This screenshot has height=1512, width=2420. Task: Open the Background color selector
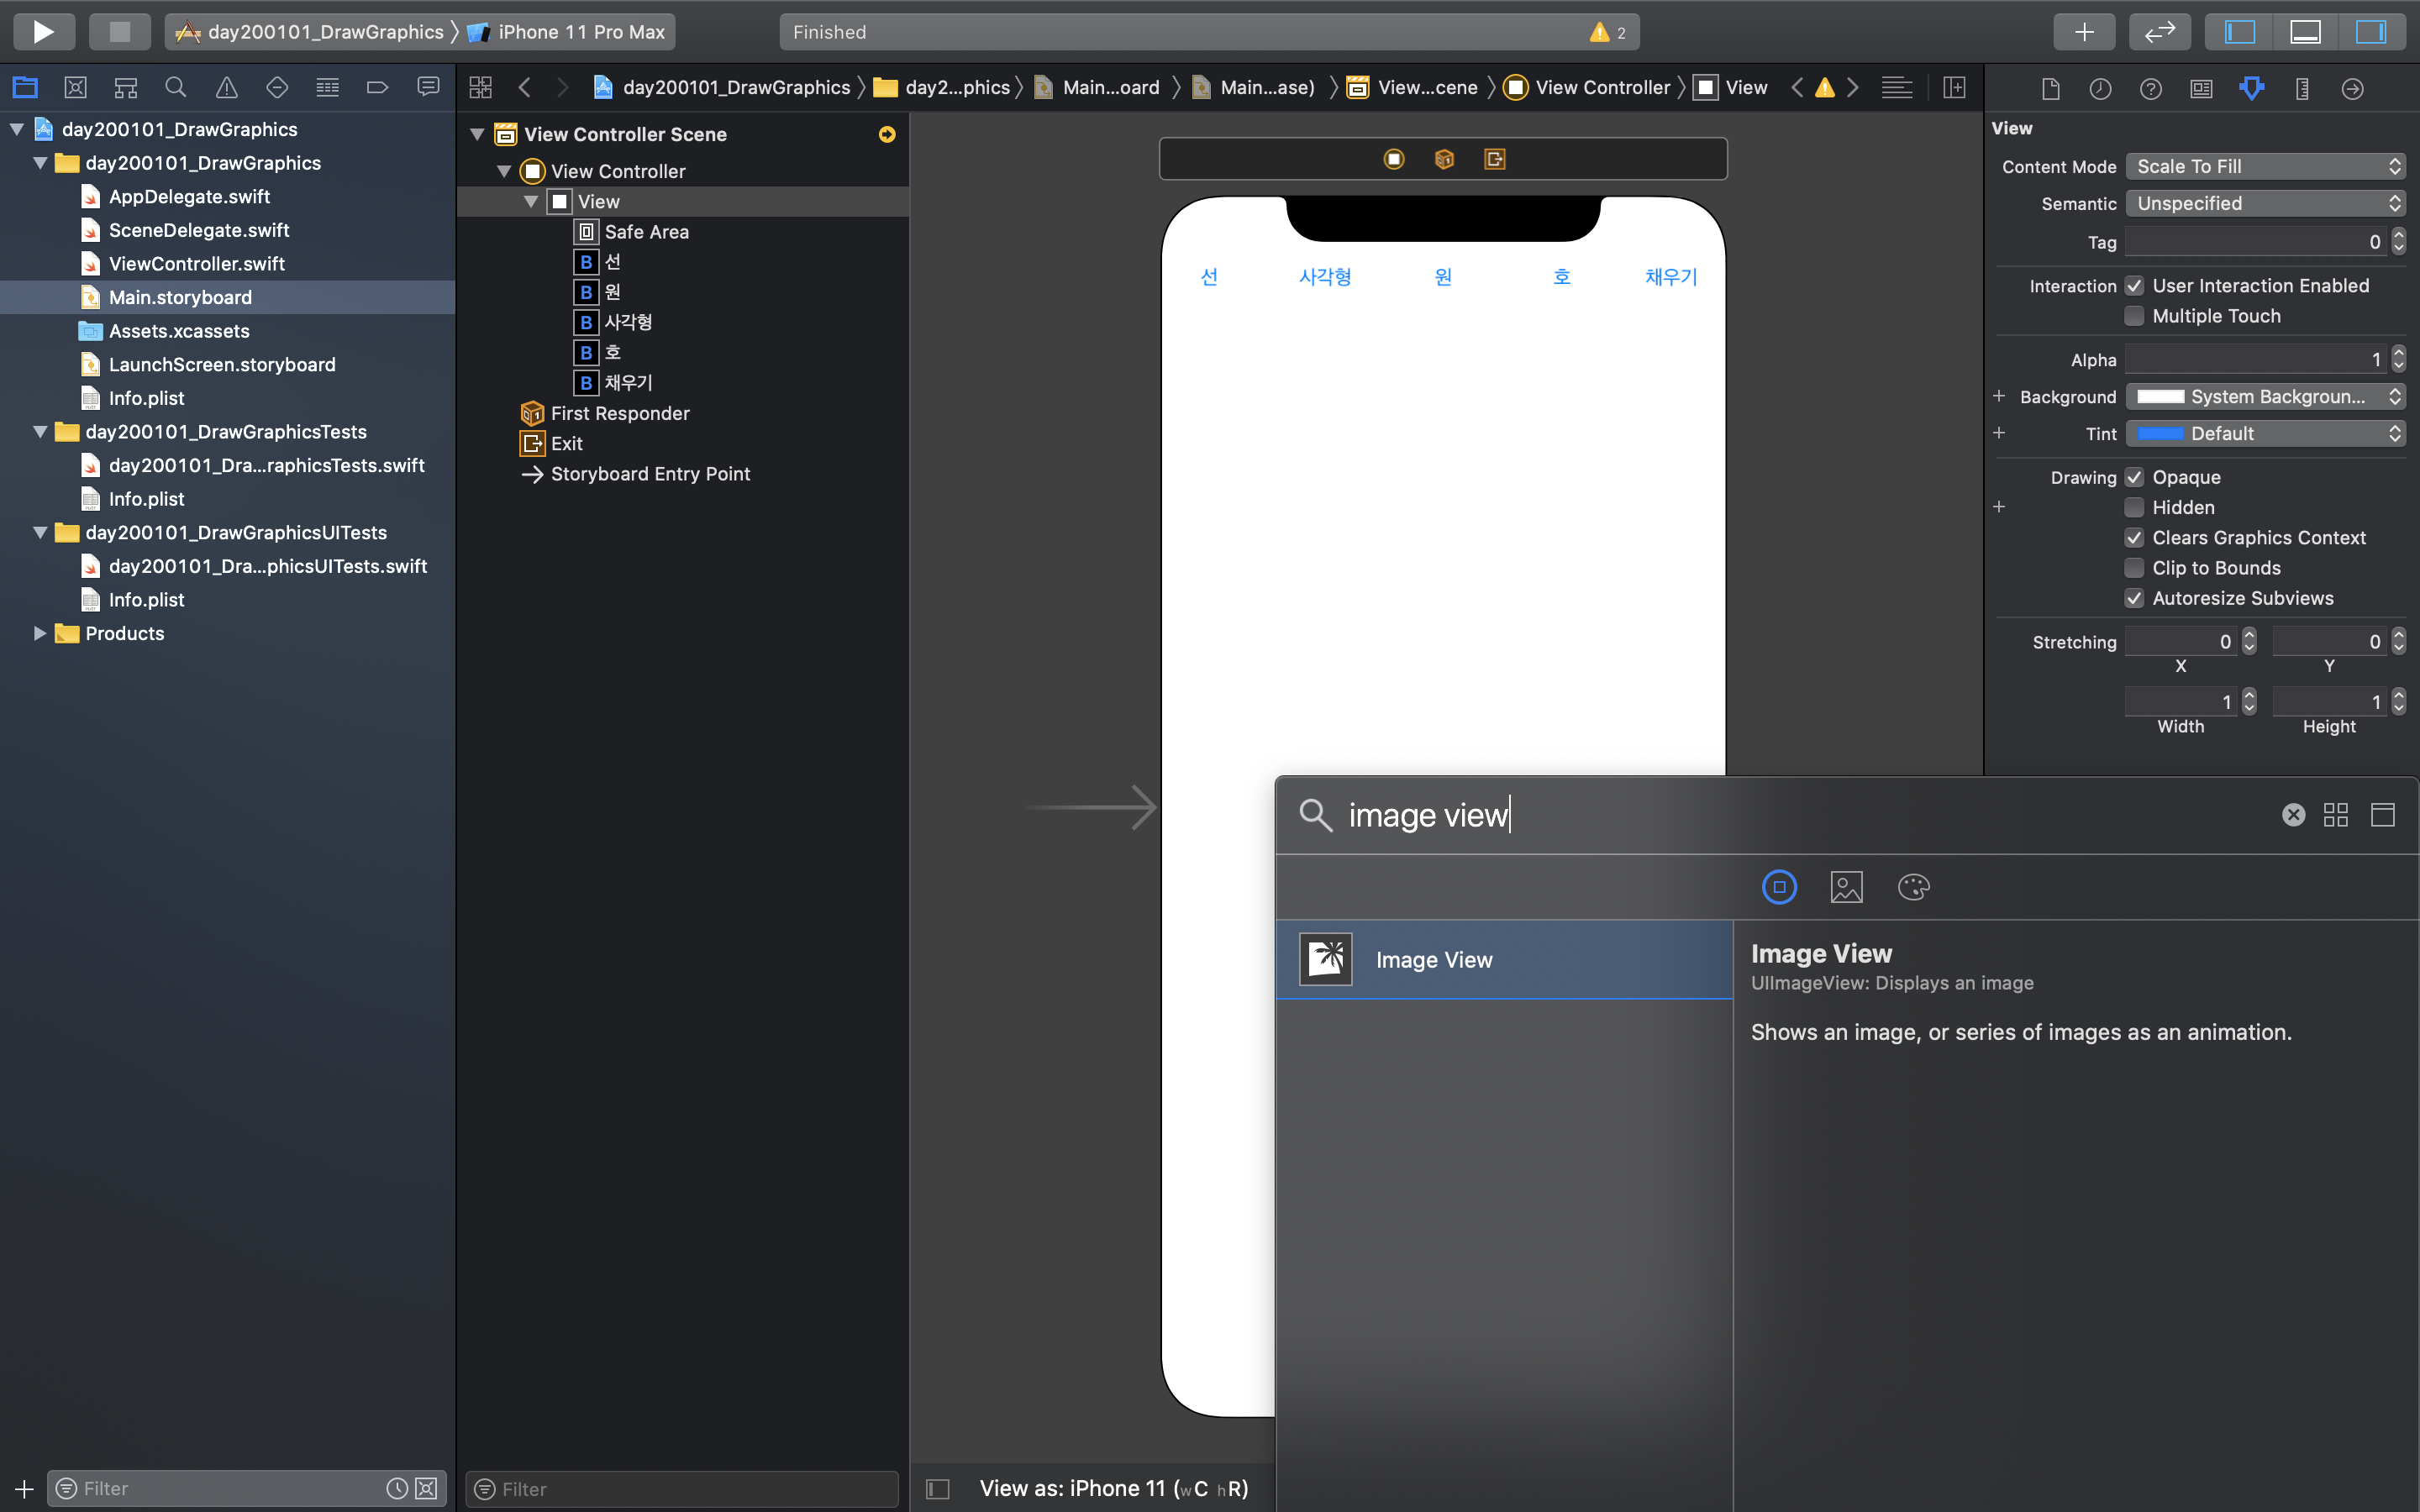tap(2265, 397)
